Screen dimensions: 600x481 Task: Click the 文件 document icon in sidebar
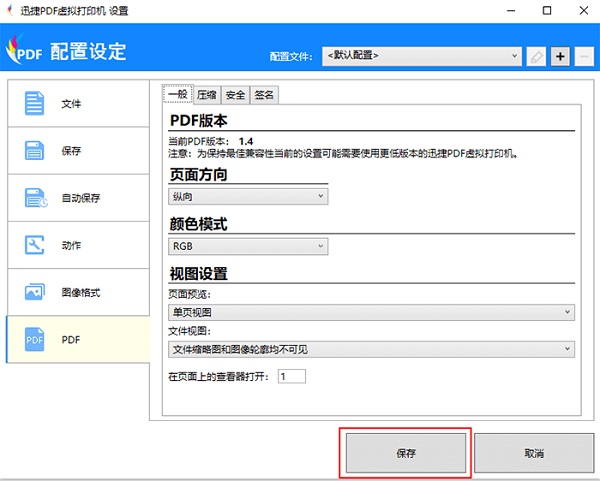click(34, 103)
